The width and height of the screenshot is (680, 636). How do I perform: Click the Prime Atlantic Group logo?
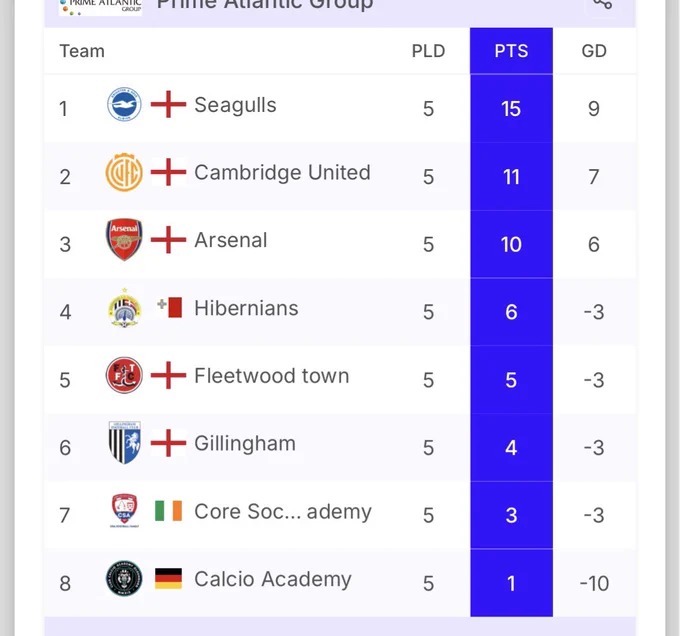tap(101, 7)
